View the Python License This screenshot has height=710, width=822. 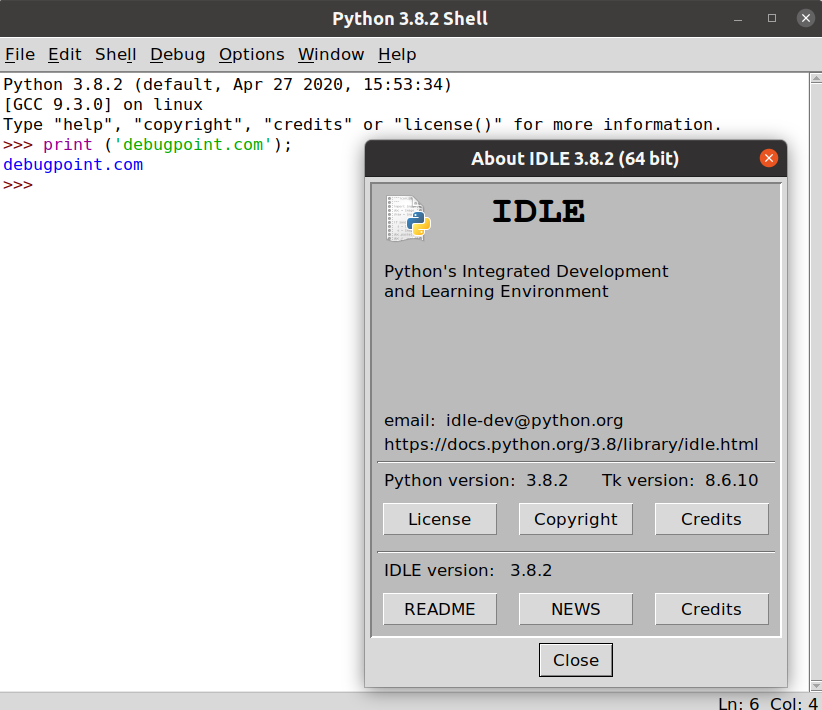(x=439, y=519)
